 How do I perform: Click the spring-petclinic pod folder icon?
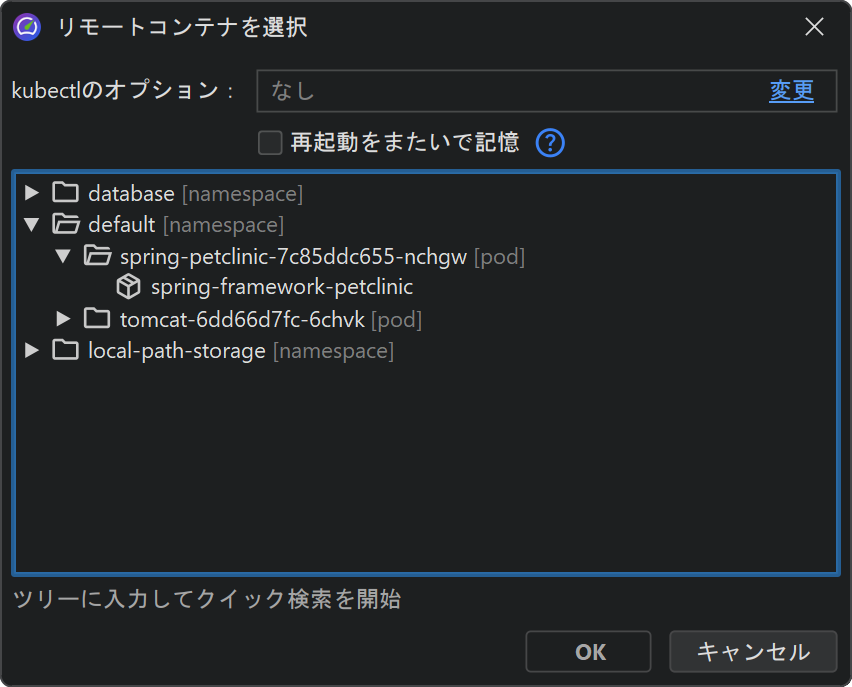[x=97, y=256]
